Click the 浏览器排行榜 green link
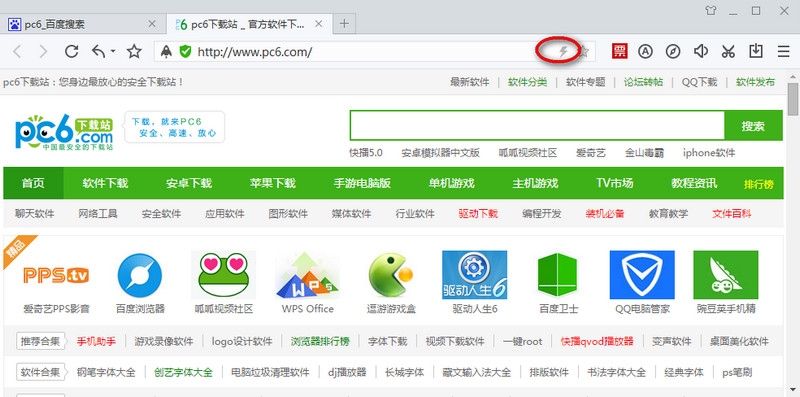Viewport: 800px width, 397px height. [320, 341]
